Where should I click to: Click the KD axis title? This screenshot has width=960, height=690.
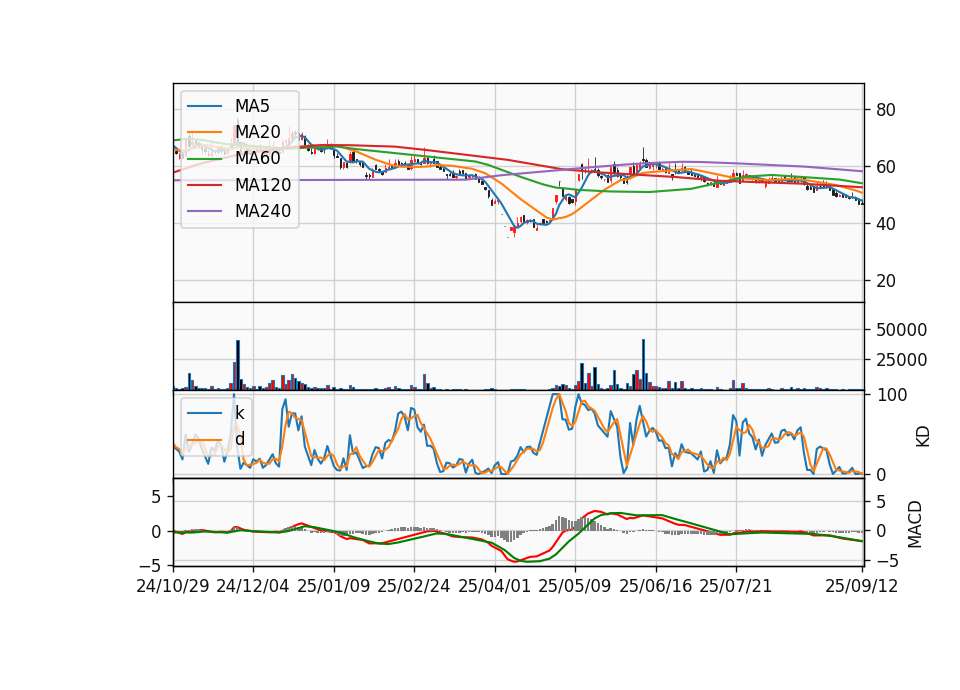coord(923,437)
